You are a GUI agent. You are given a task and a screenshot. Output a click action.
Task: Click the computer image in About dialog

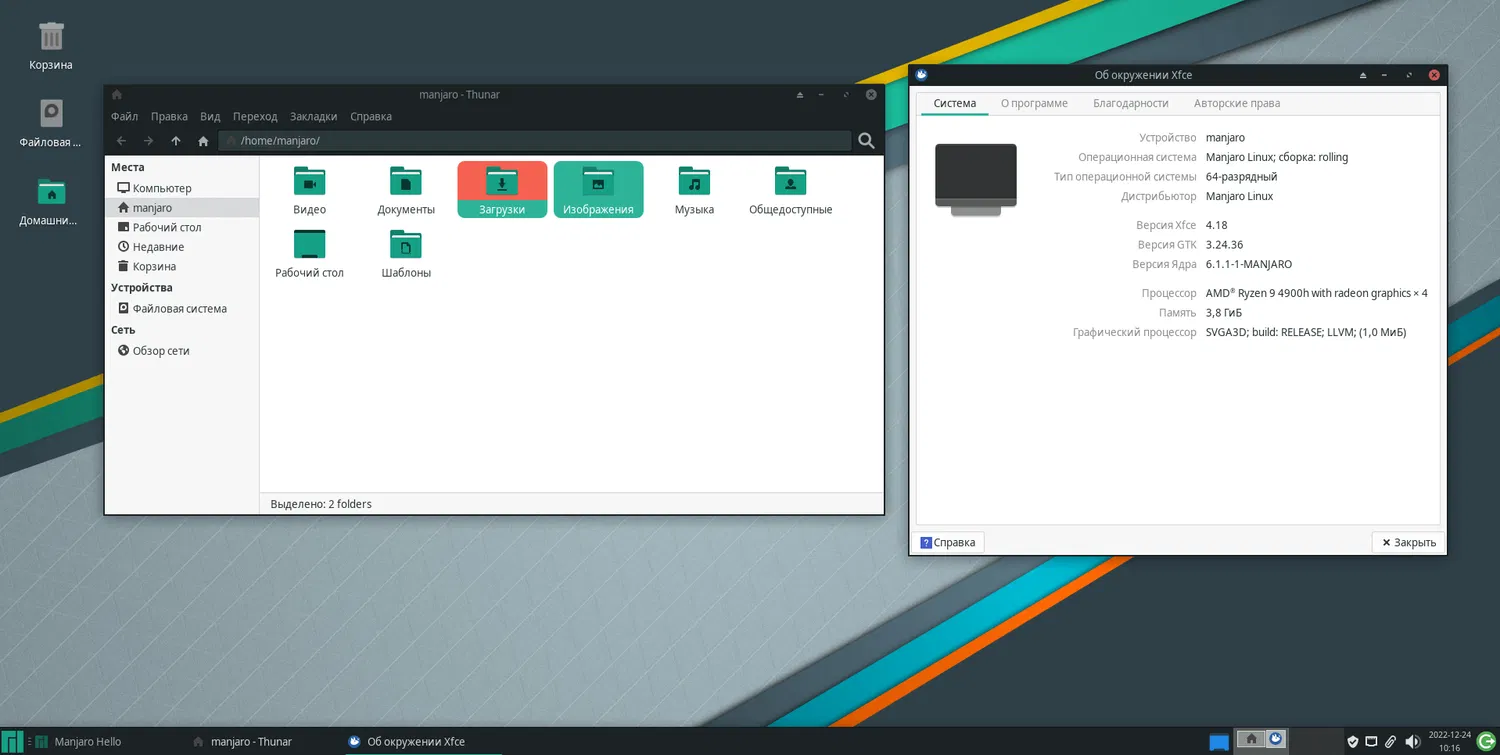pos(976,179)
